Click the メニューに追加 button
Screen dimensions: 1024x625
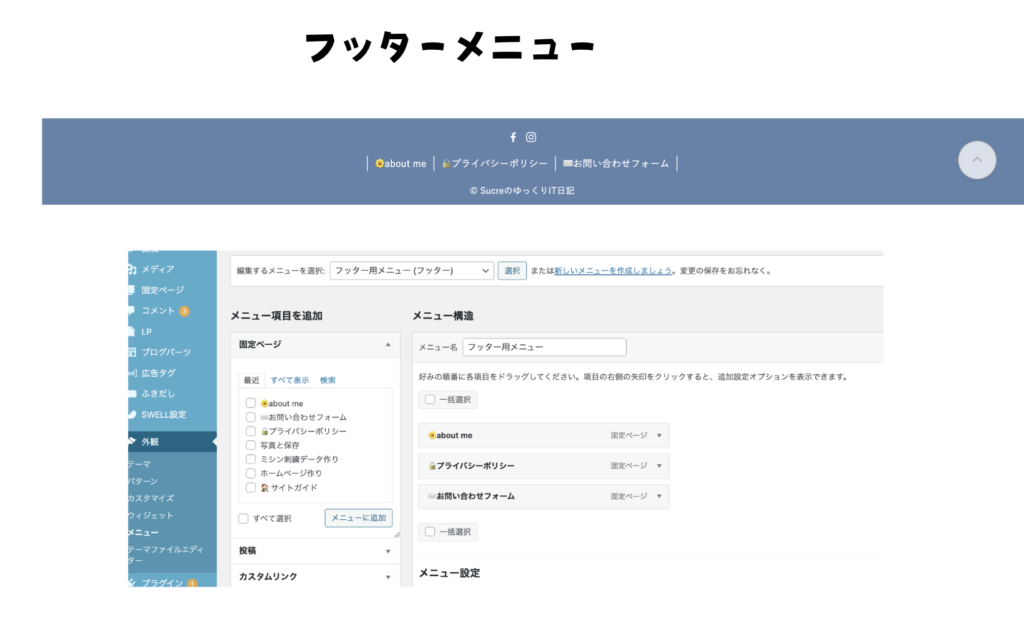(x=358, y=518)
